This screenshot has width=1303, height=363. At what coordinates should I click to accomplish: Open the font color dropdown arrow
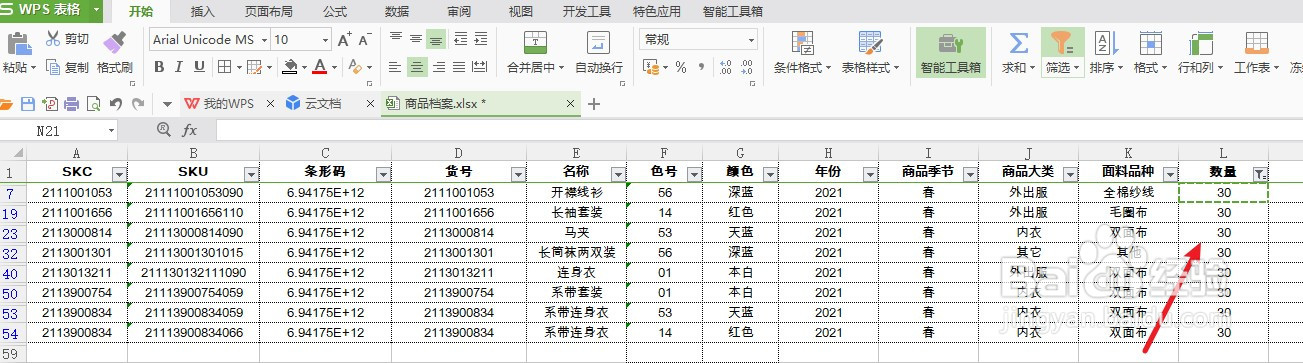tap(333, 67)
